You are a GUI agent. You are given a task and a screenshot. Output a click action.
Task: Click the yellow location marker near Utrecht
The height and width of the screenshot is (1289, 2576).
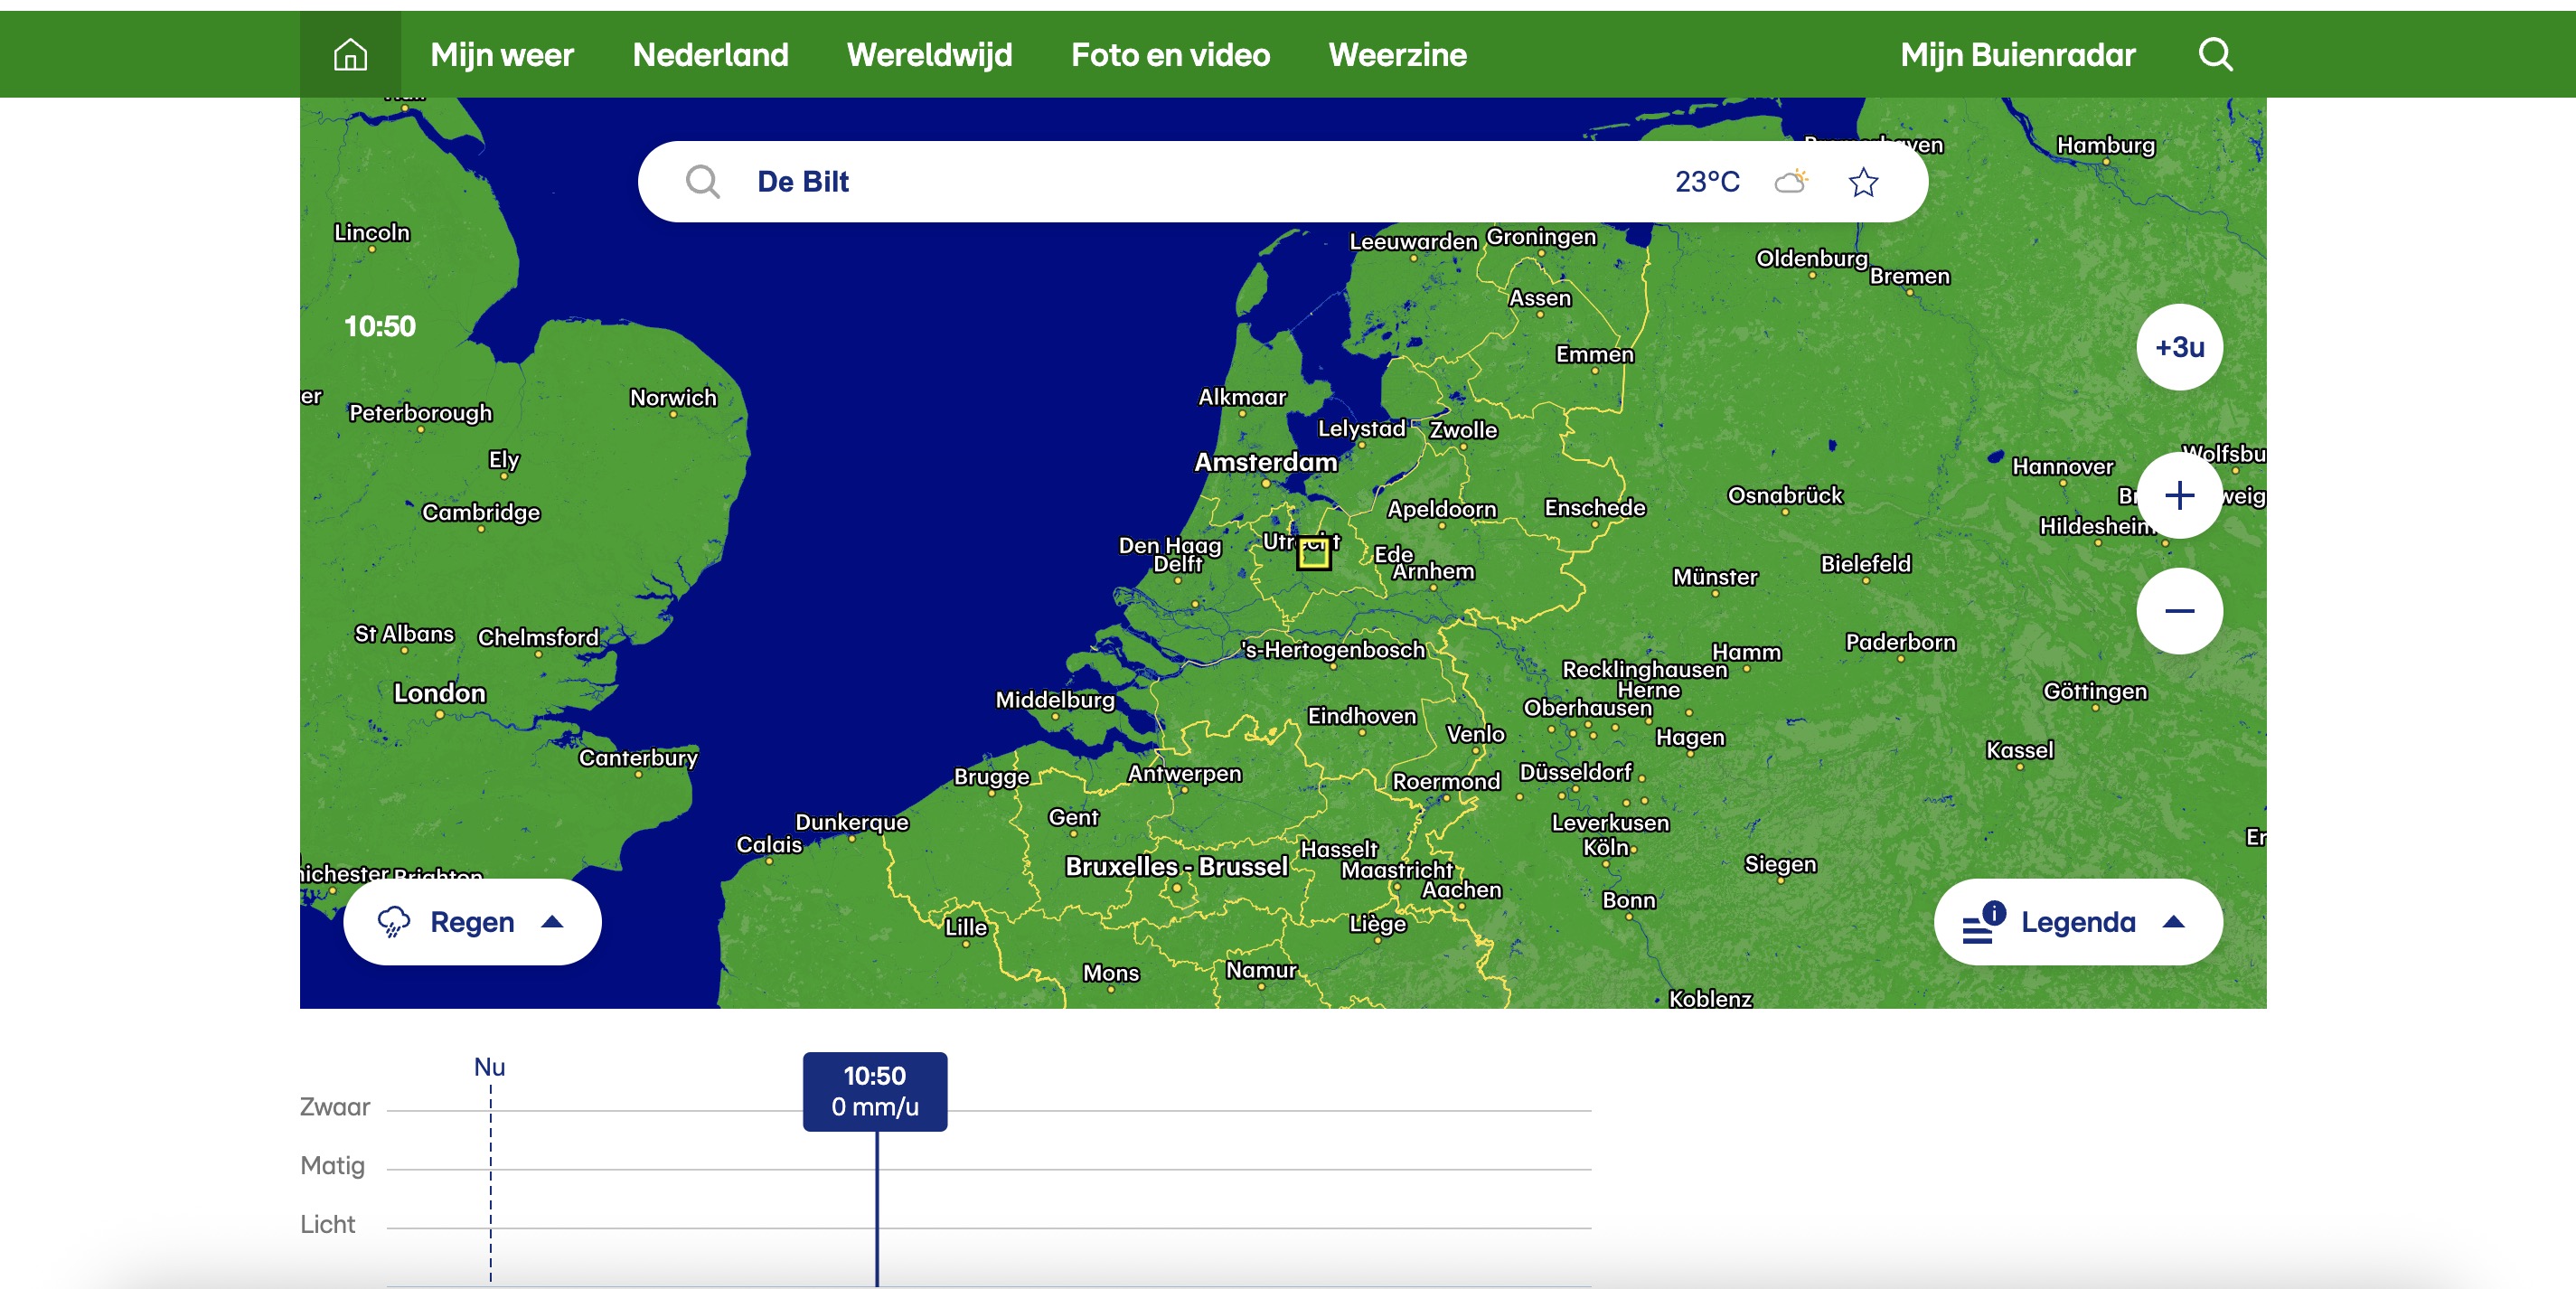pos(1314,553)
